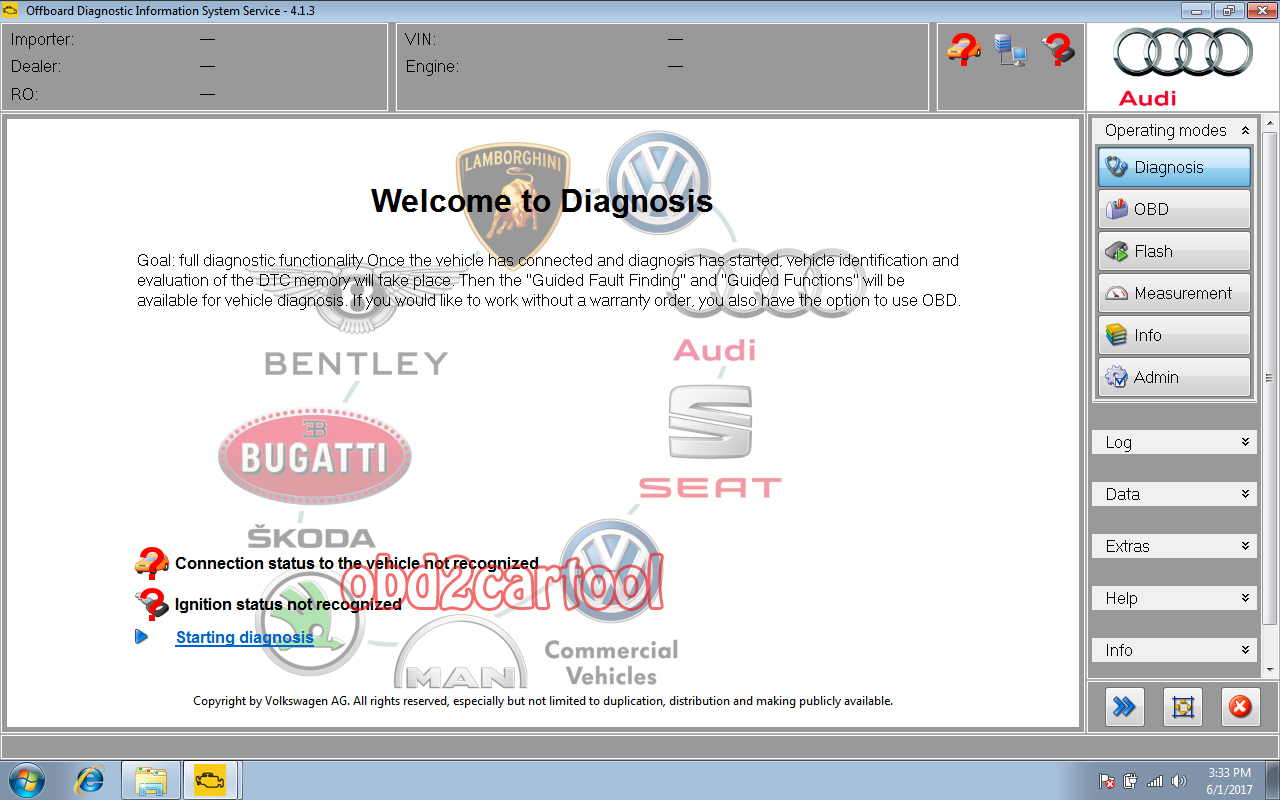Image resolution: width=1280 pixels, height=800 pixels.
Task: Click the server network connection icon
Action: (x=1010, y=50)
